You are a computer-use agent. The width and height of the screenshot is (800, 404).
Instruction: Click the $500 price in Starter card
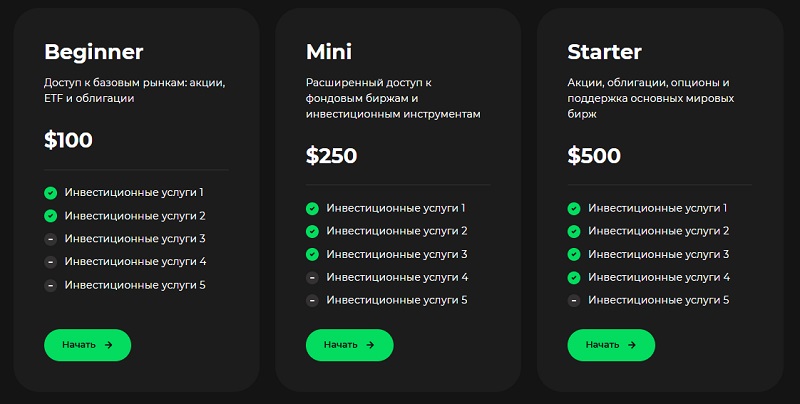[594, 156]
